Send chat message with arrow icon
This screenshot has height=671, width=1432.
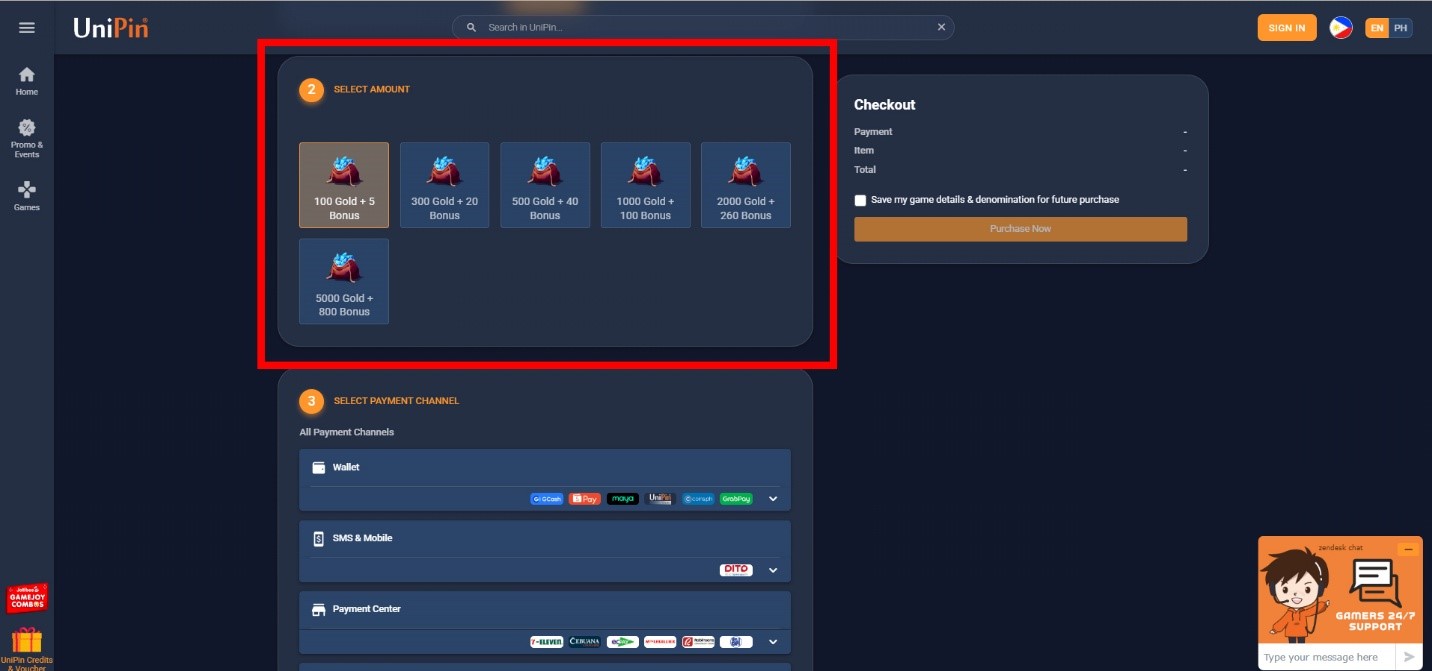click(x=1409, y=657)
